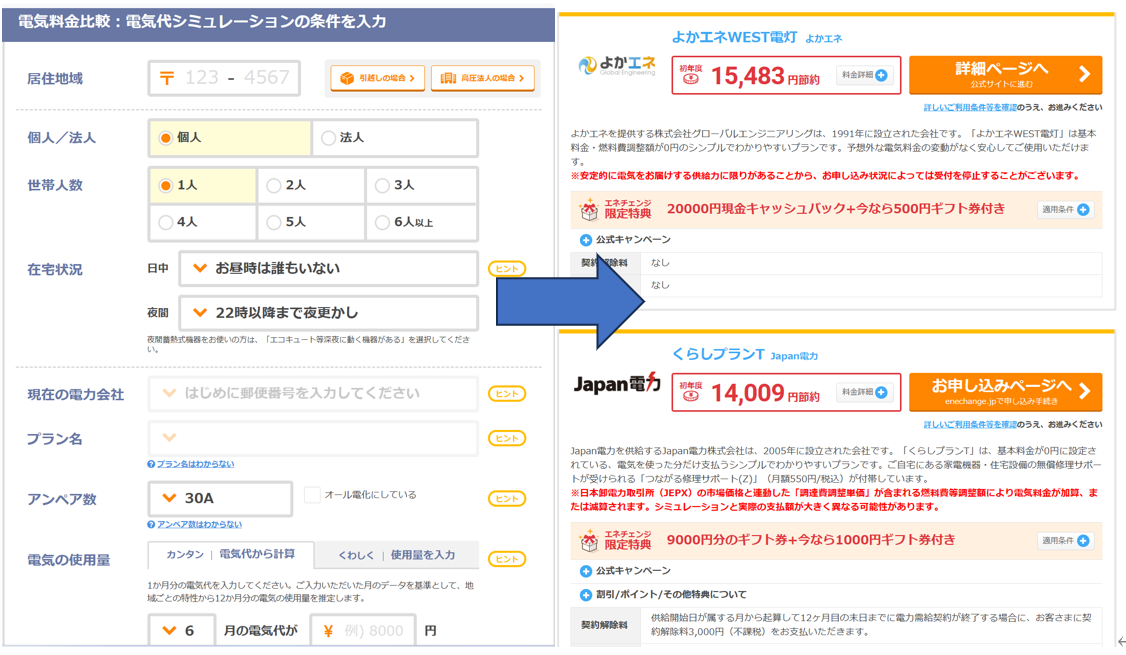The image size is (1126, 655).
Task: Click the ヒント badge beside 電気の使用量
Action: 507,559
